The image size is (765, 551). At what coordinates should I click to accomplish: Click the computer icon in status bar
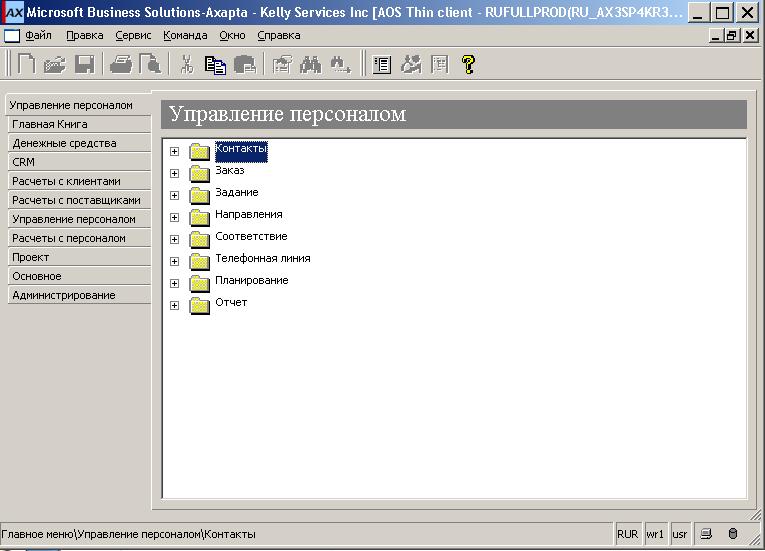[706, 534]
